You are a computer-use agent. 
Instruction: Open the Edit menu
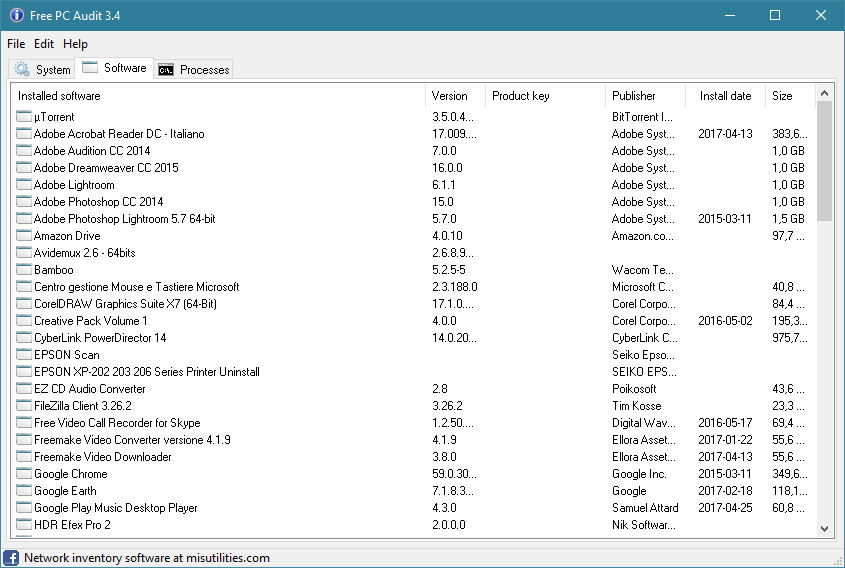pos(44,44)
